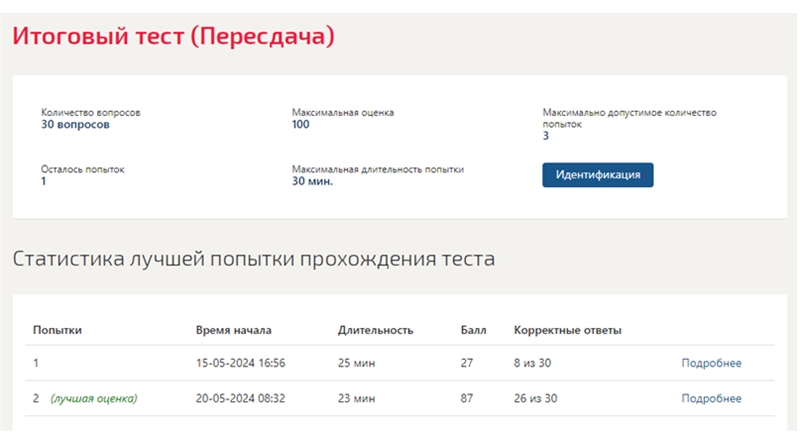Click the Статистика лучшей попытки heading
800x437 pixels.
click(x=254, y=259)
